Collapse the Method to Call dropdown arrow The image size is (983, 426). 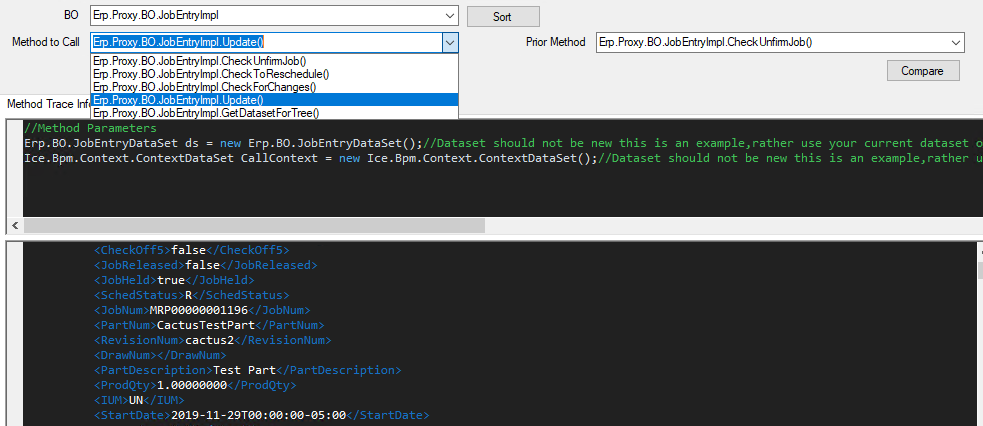(449, 43)
